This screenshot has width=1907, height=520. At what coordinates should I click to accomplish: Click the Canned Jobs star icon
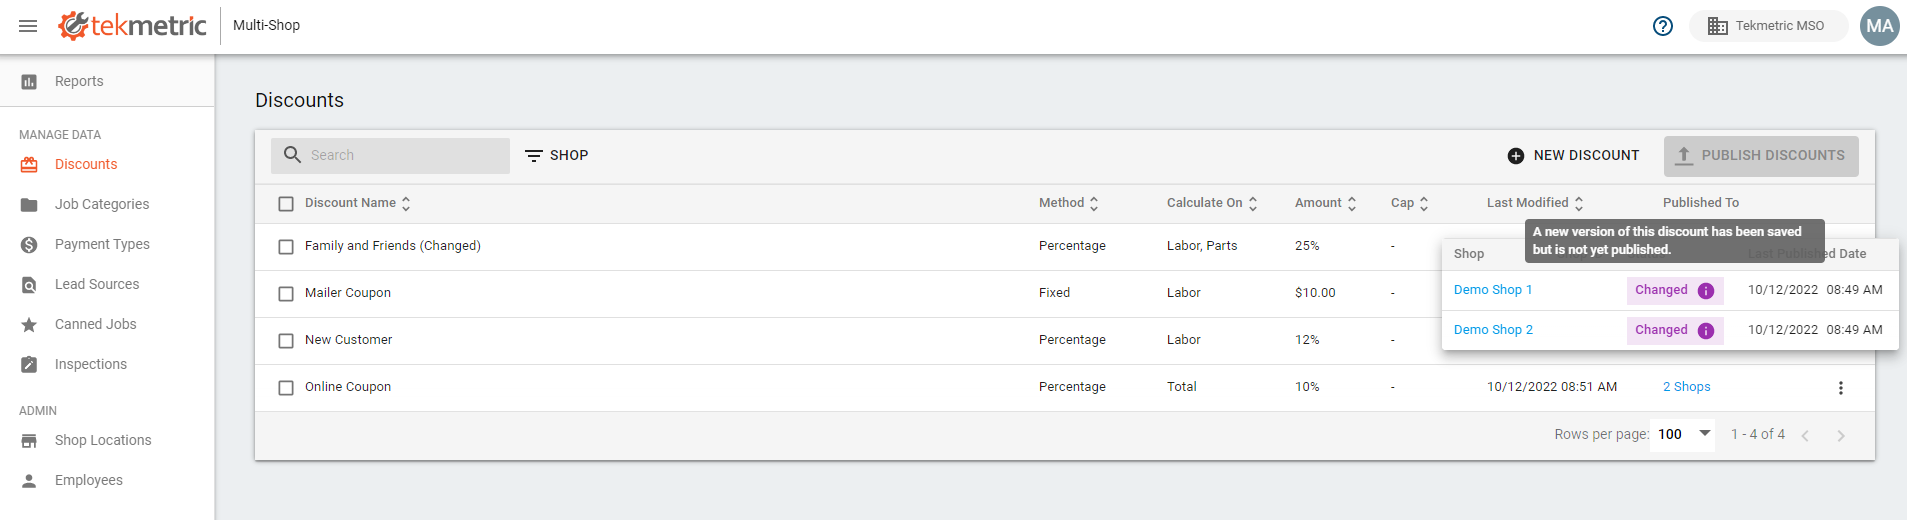coord(29,325)
